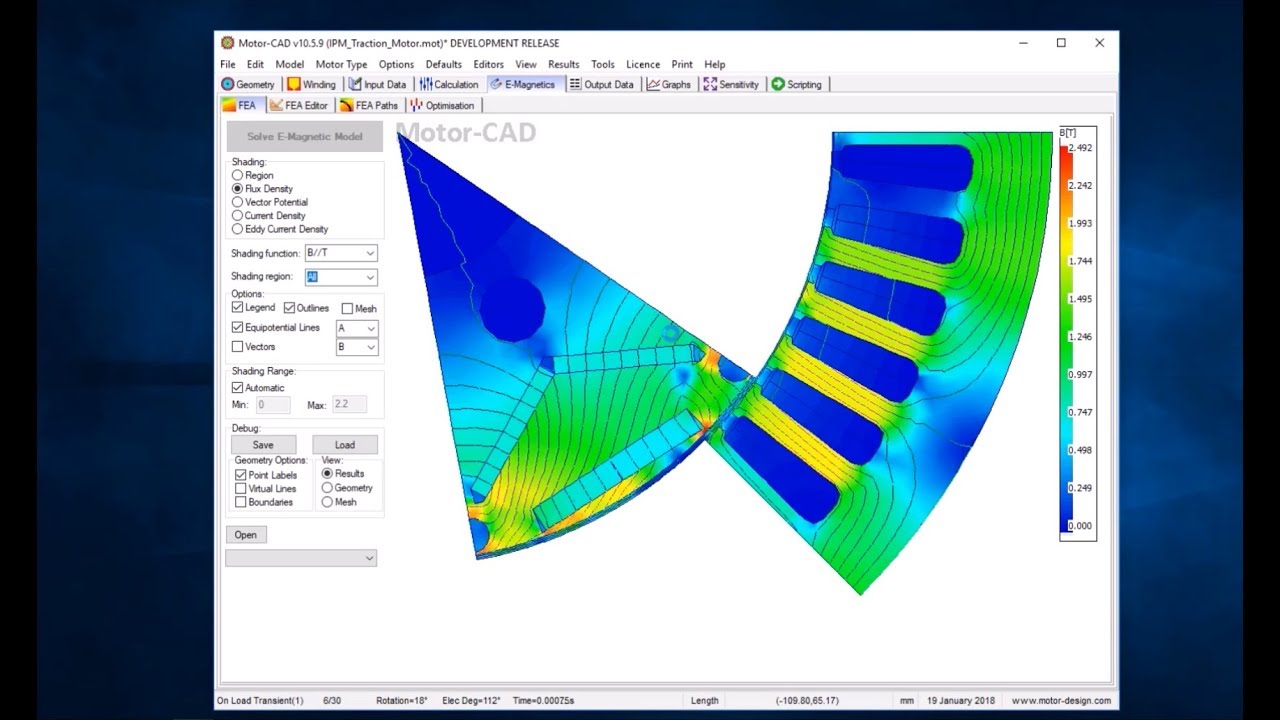Screen dimensions: 1280x720
Task: Click the Rotation=18° status bar text
Action: [402, 701]
